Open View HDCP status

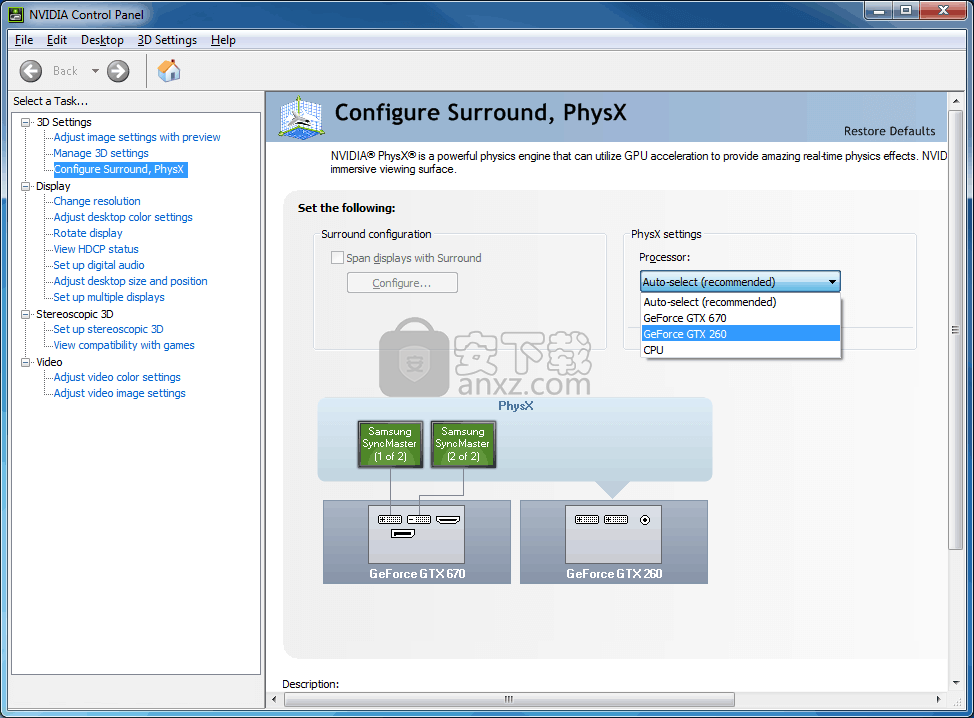pos(96,249)
